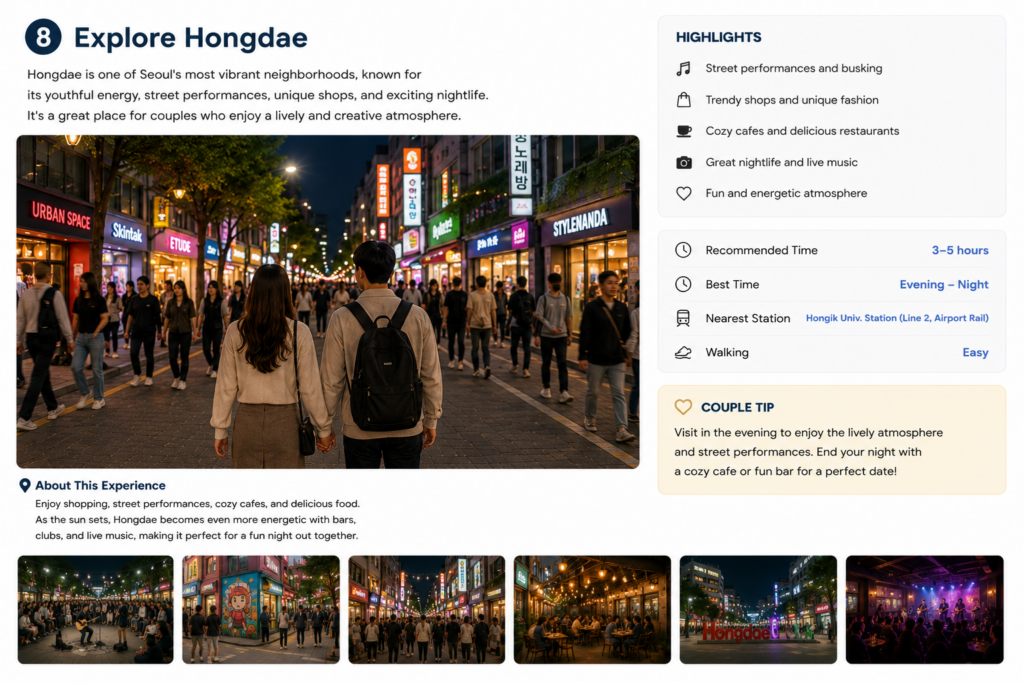
Task: Click the clock icon next to Best Time
Action: click(683, 284)
